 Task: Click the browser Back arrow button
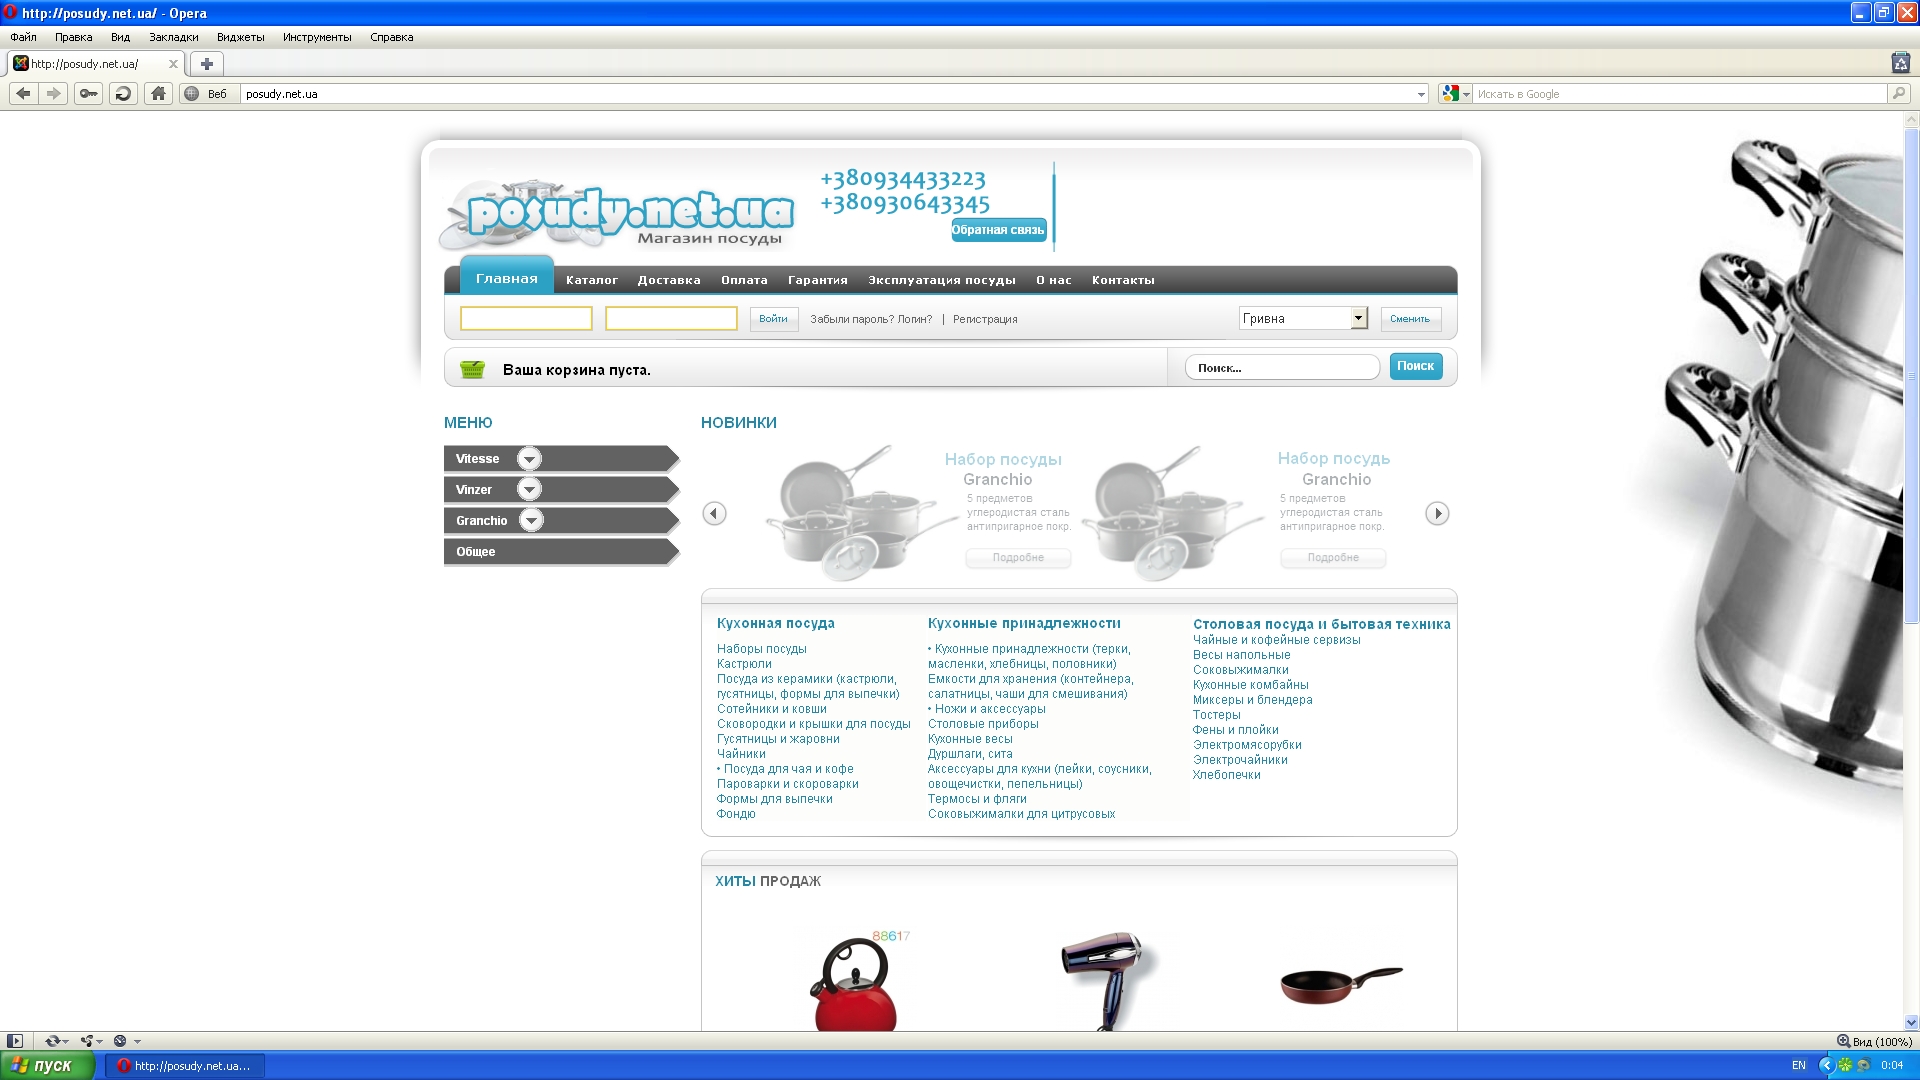(x=23, y=94)
